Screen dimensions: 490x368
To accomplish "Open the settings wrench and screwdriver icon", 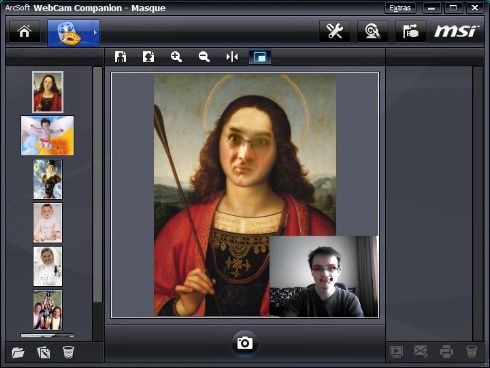I will pos(335,31).
